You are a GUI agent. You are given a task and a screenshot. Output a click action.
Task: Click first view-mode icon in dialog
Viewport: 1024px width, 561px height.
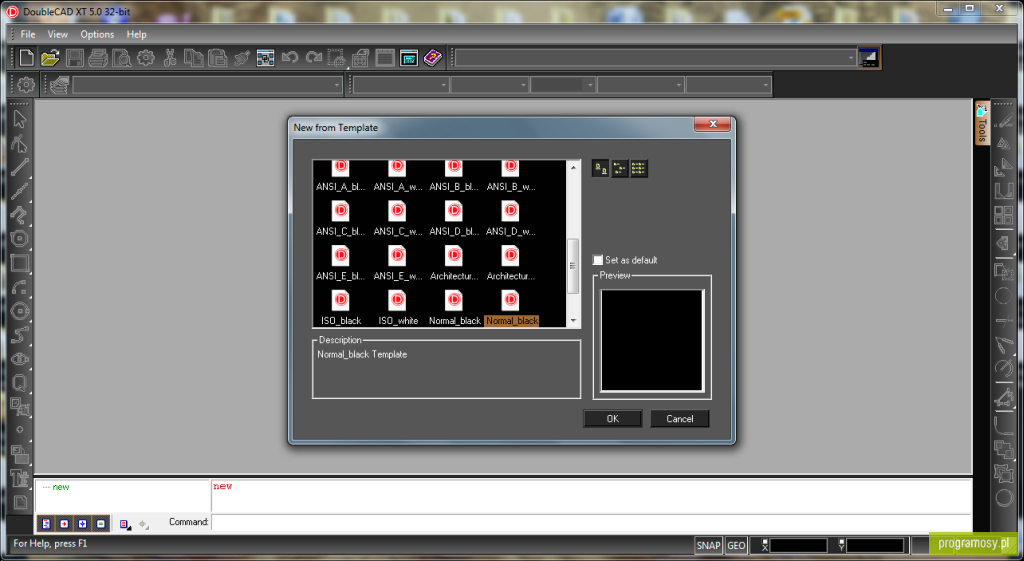pyautogui.click(x=600, y=168)
